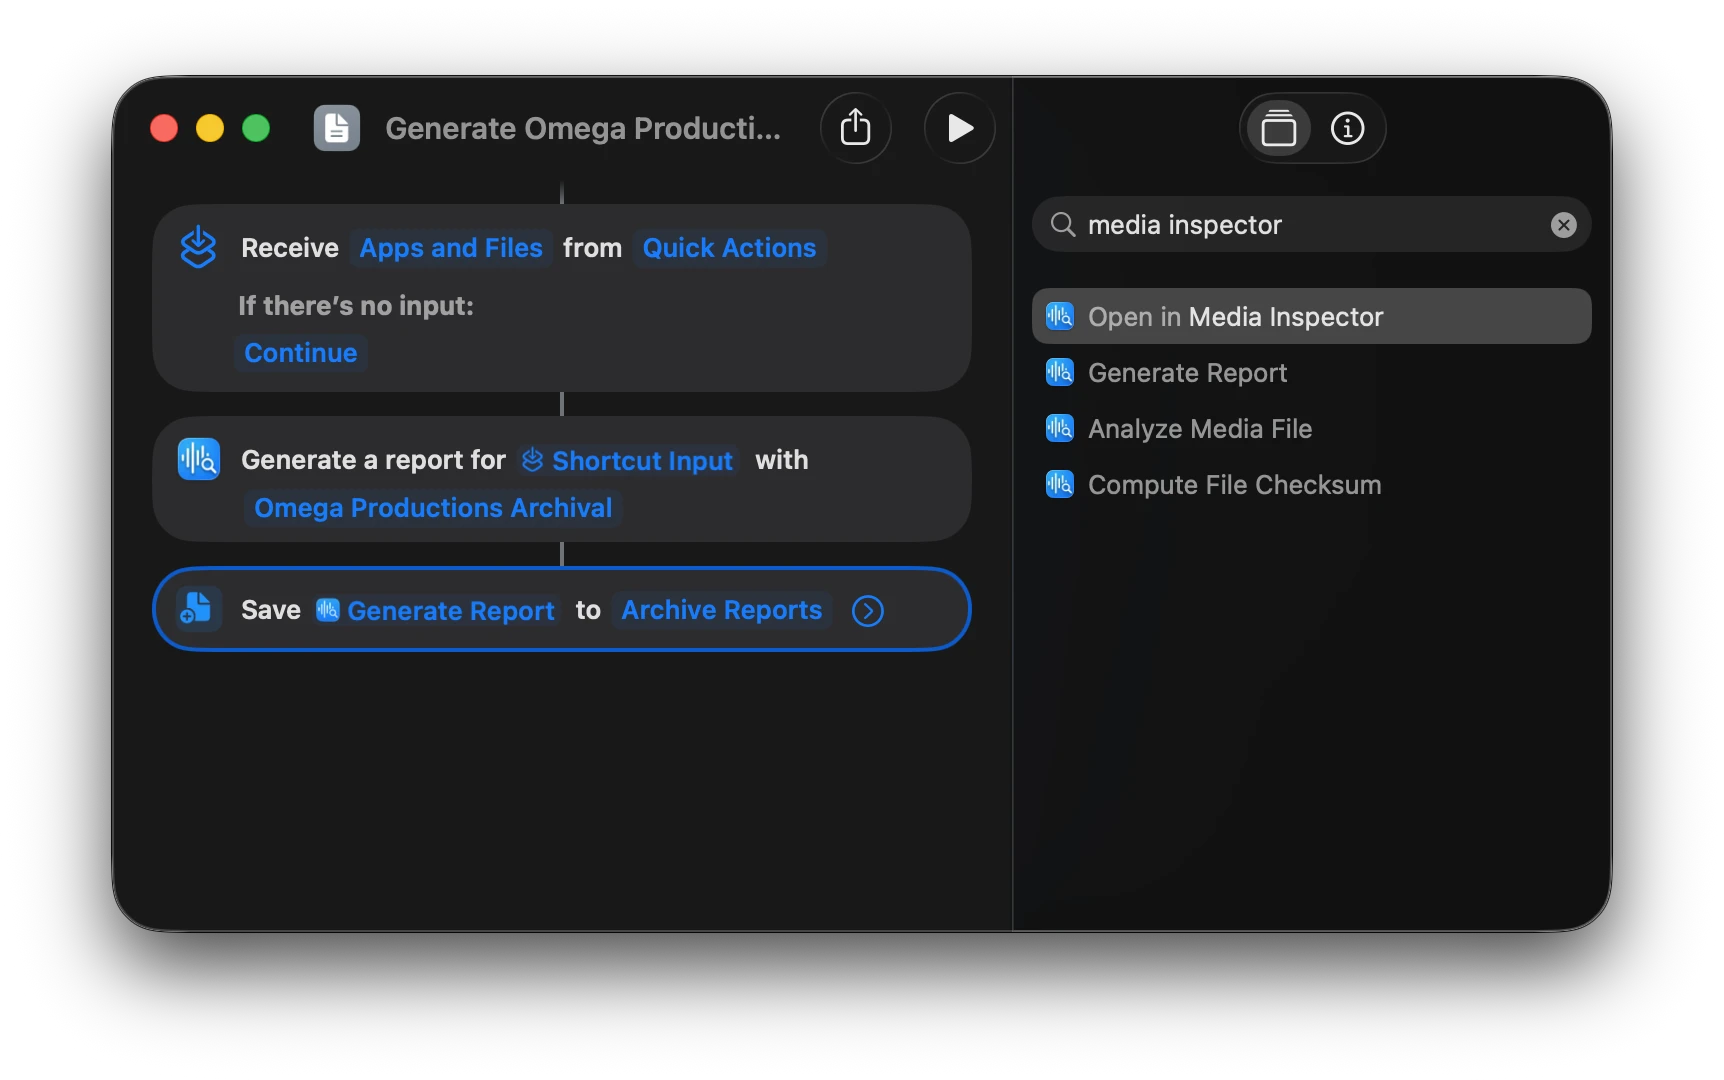The height and width of the screenshot is (1080, 1724).
Task: Click the Analyze Media File row icon
Action: pyautogui.click(x=1059, y=428)
